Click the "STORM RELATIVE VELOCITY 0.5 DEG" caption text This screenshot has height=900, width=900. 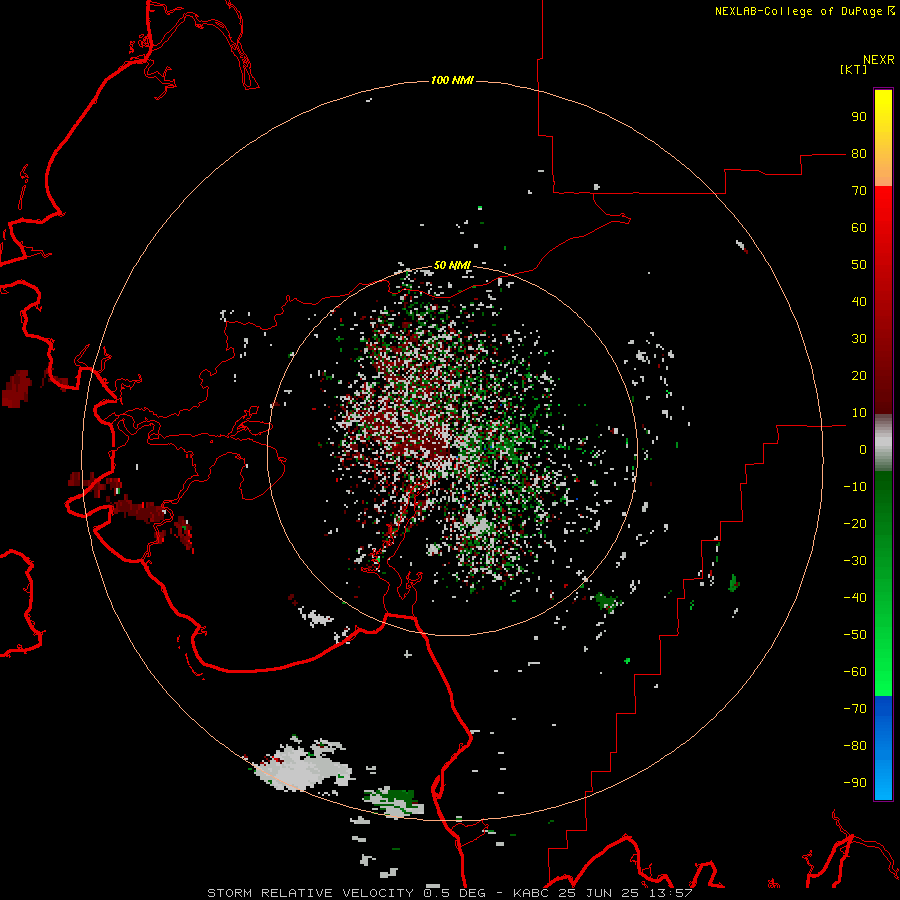click(x=346, y=893)
